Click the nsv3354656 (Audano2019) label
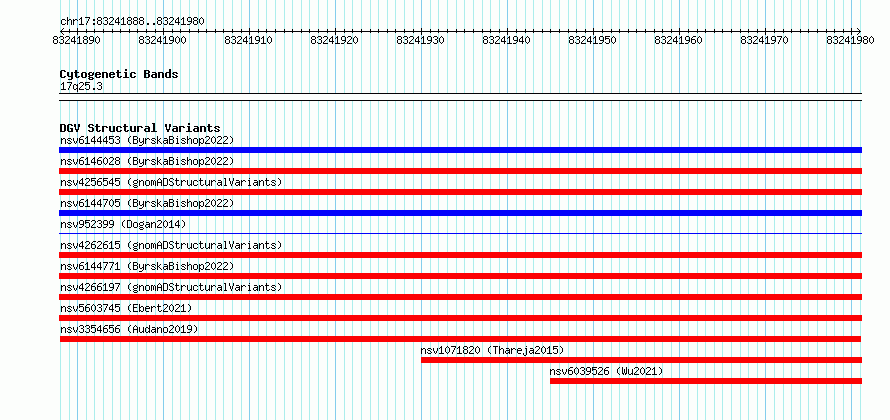The image size is (890, 420). click(129, 329)
